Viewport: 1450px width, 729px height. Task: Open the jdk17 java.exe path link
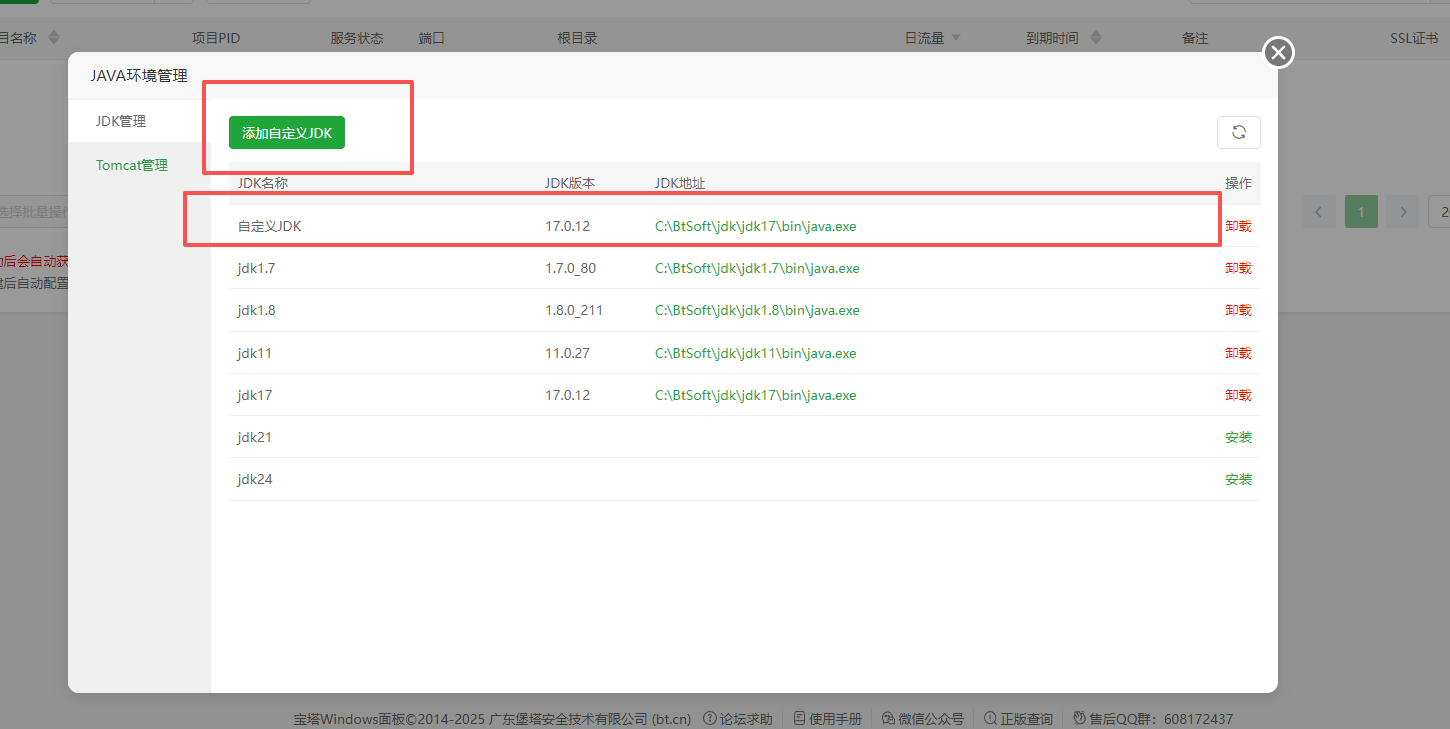pos(755,394)
